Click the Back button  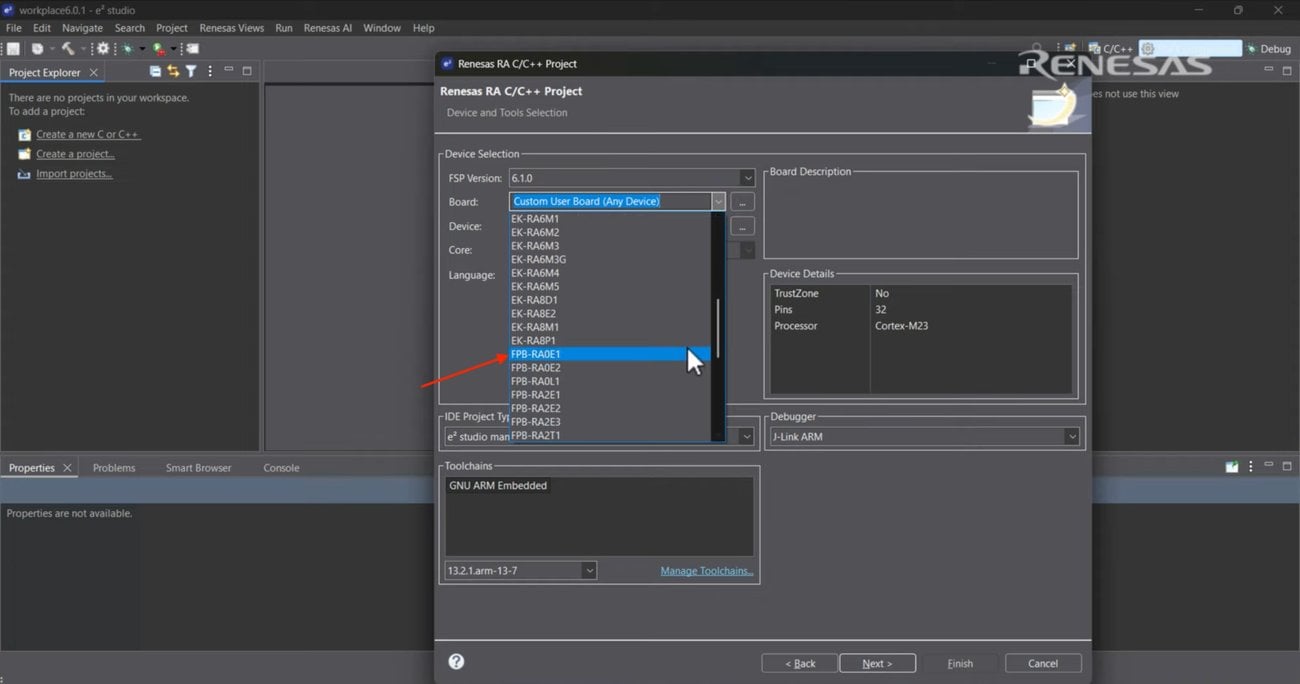click(799, 663)
